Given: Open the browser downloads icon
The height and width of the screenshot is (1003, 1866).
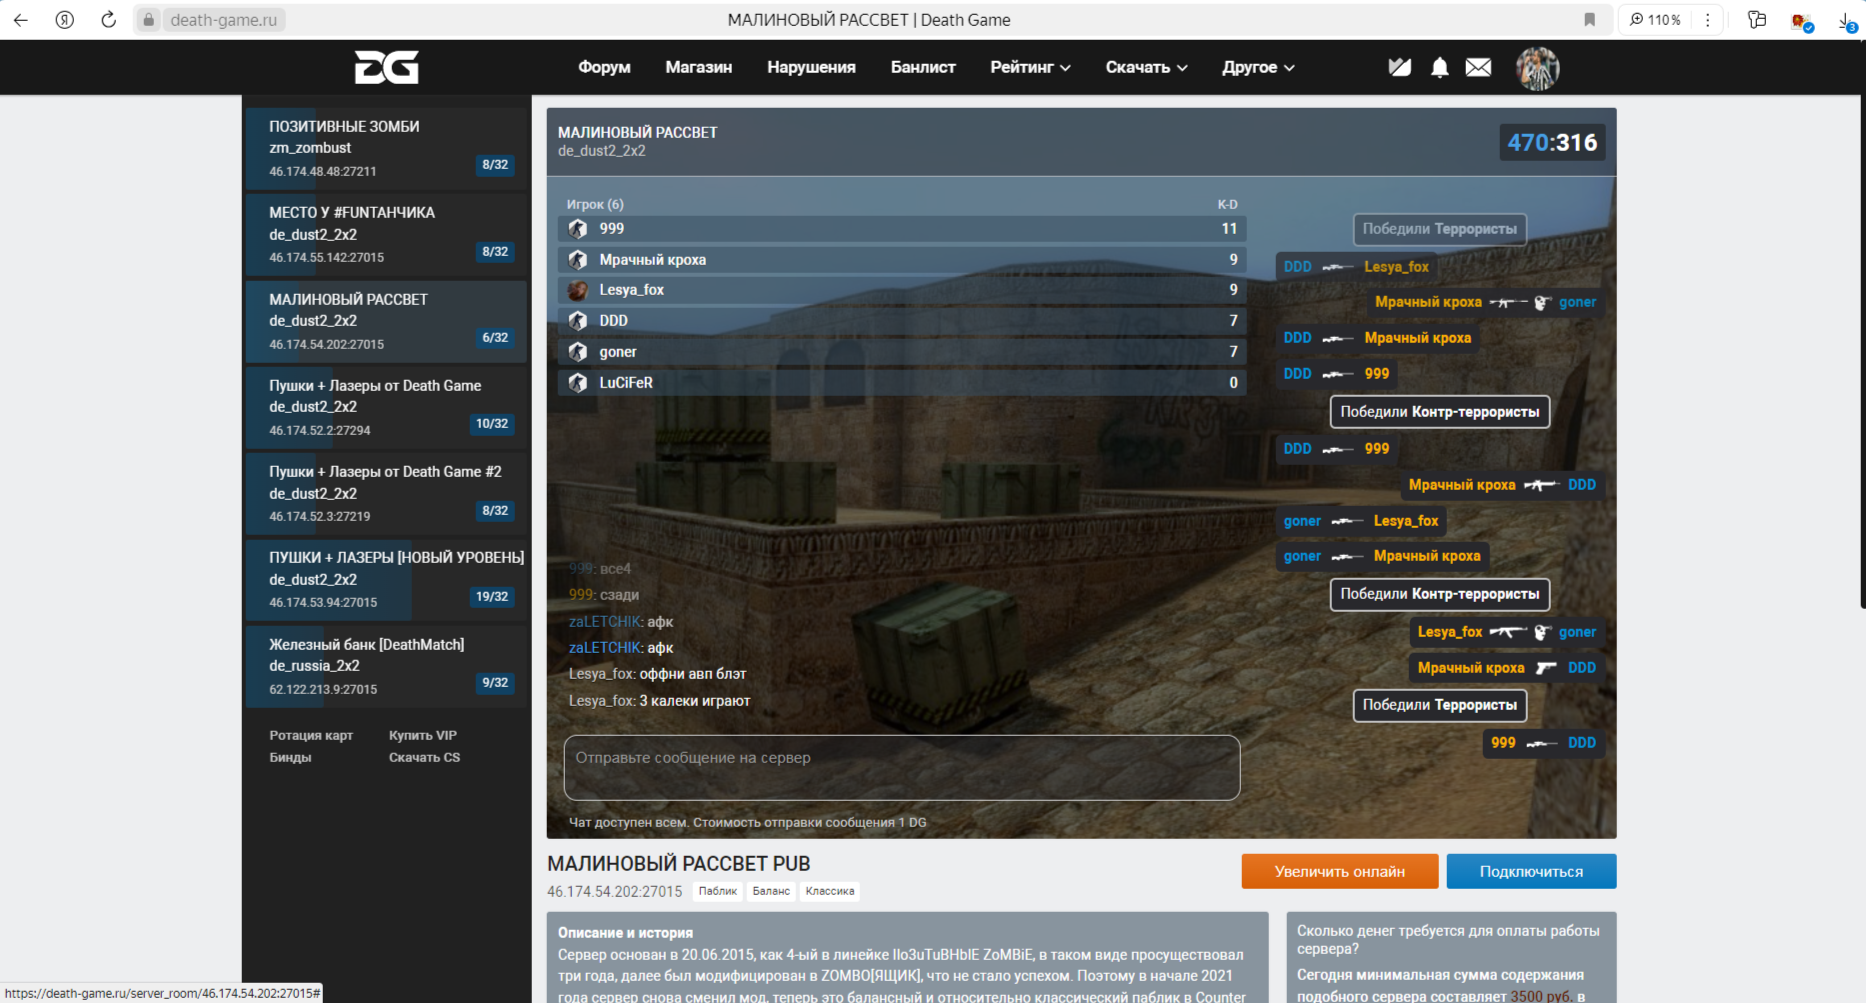Looking at the screenshot, I should [1846, 20].
